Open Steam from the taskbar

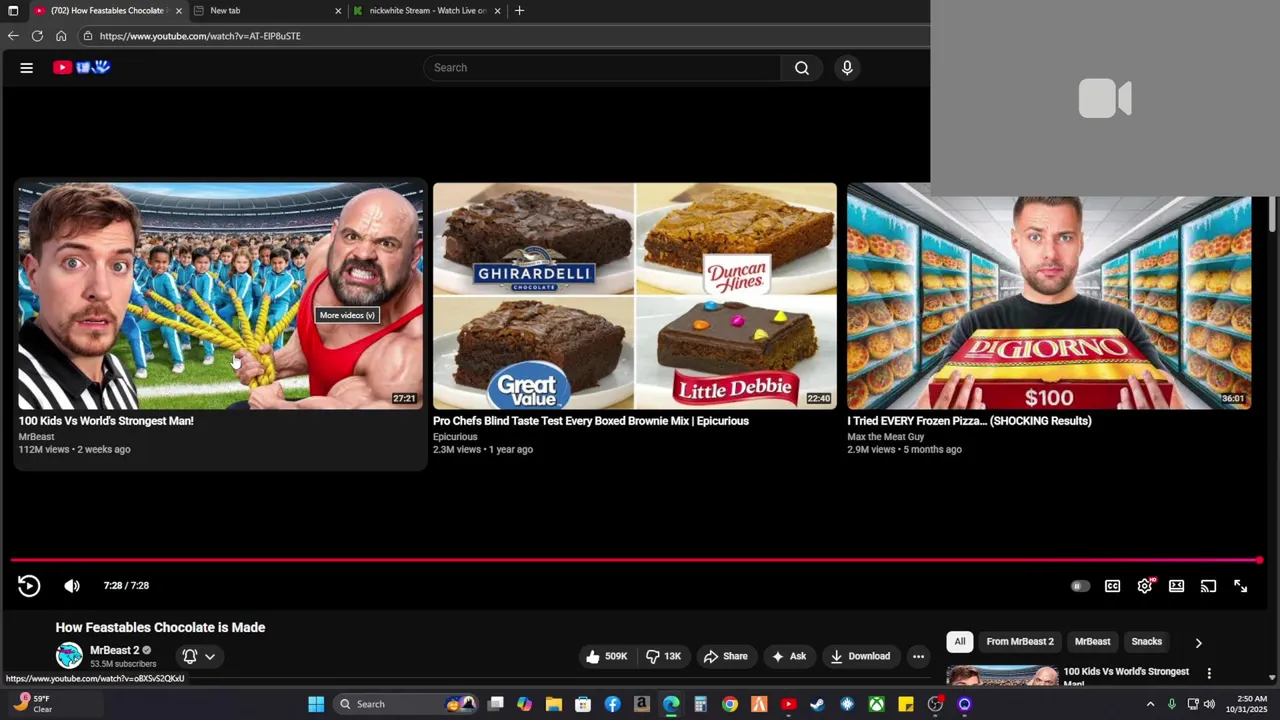tap(817, 704)
